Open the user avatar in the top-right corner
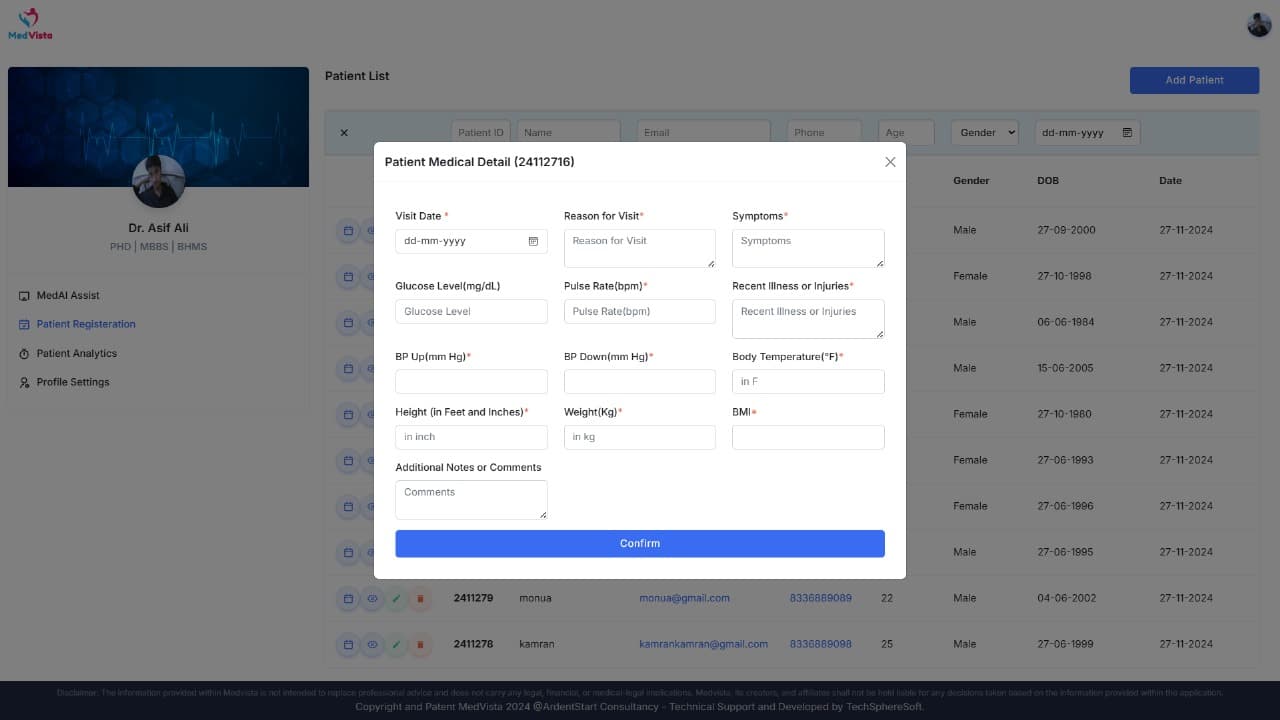The height and width of the screenshot is (720, 1280). [1259, 25]
